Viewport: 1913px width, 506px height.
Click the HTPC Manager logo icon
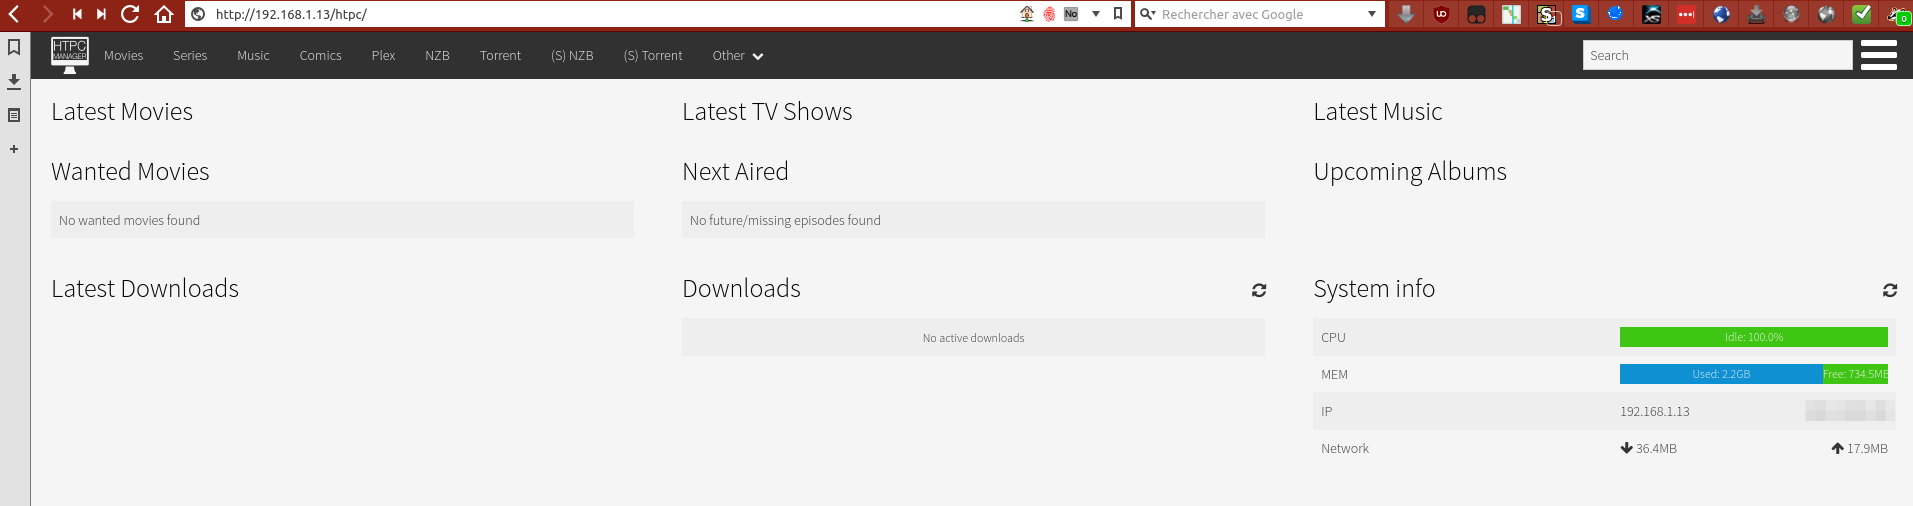(x=70, y=55)
